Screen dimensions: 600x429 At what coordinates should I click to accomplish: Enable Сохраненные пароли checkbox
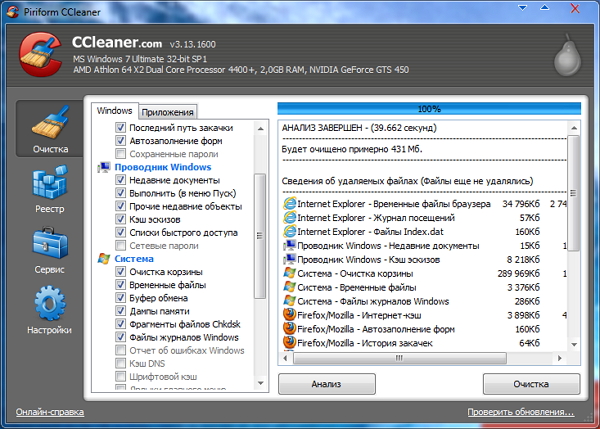point(121,153)
